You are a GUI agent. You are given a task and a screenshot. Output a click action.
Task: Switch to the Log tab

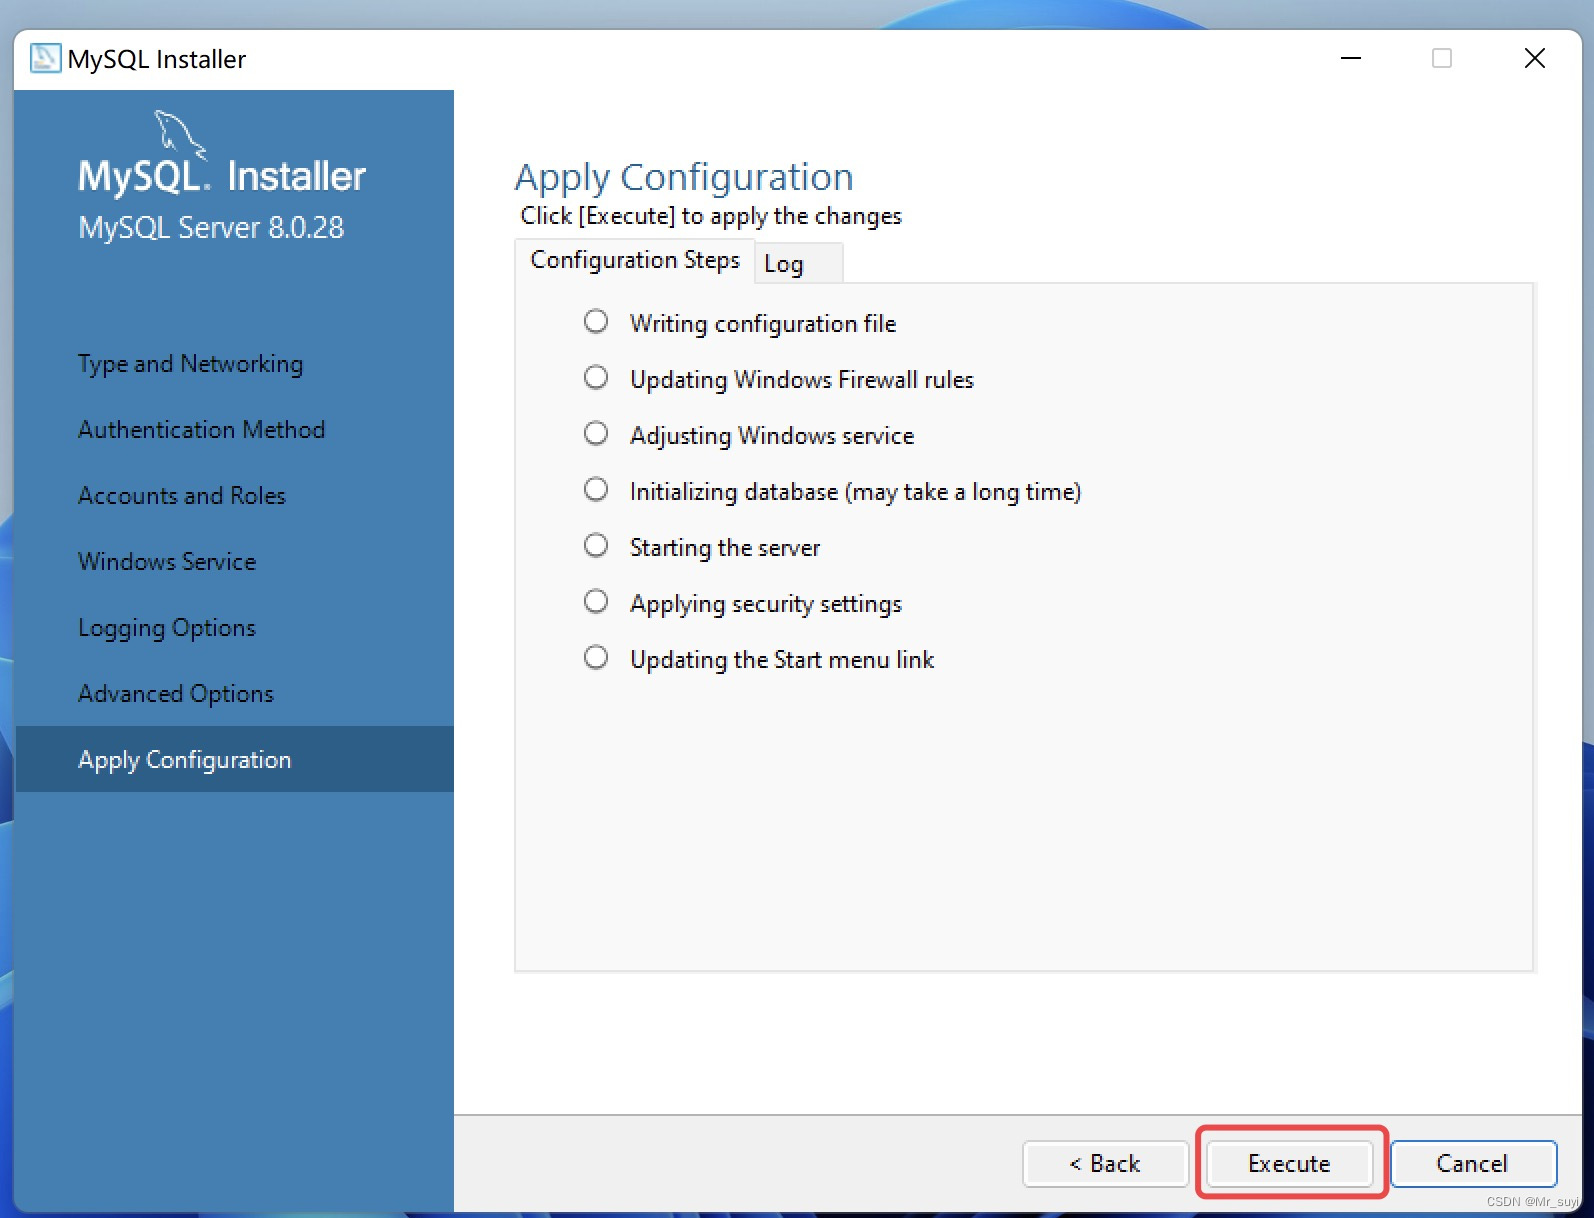click(797, 264)
